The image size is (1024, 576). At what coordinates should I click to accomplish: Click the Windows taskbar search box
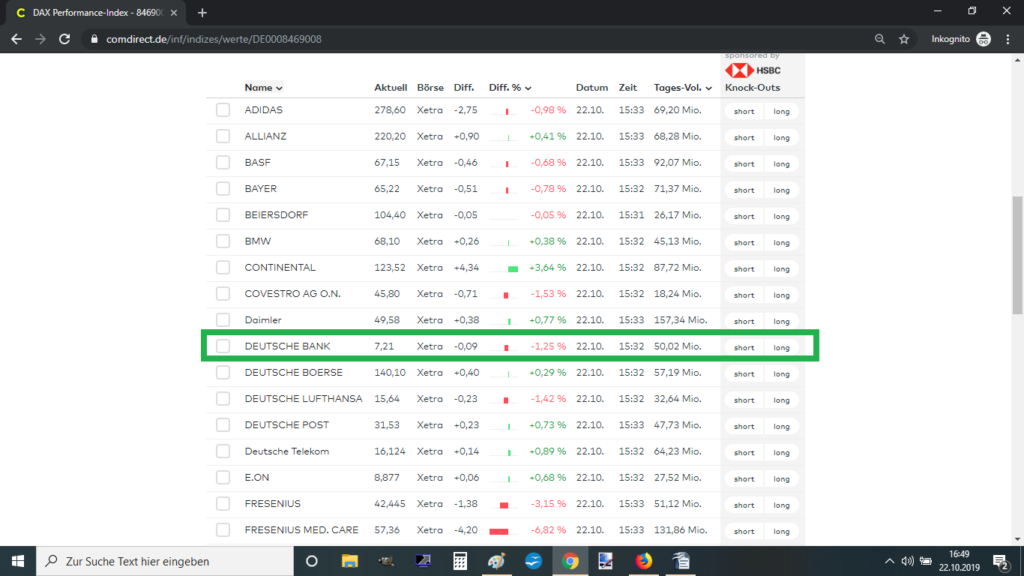[165, 561]
